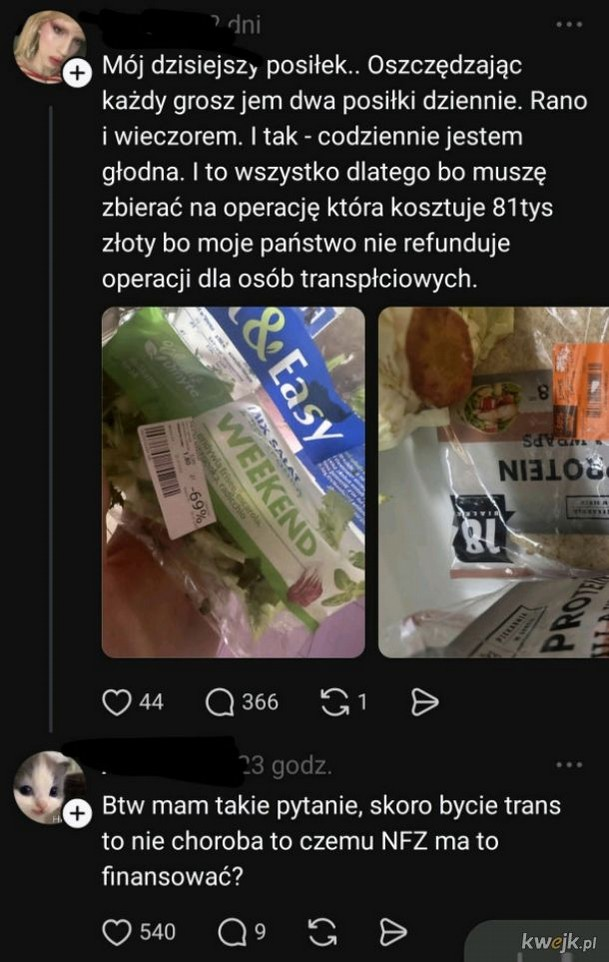Open the 9 replies under the NFZ question
Image resolution: width=609 pixels, height=962 pixels.
tap(233, 932)
